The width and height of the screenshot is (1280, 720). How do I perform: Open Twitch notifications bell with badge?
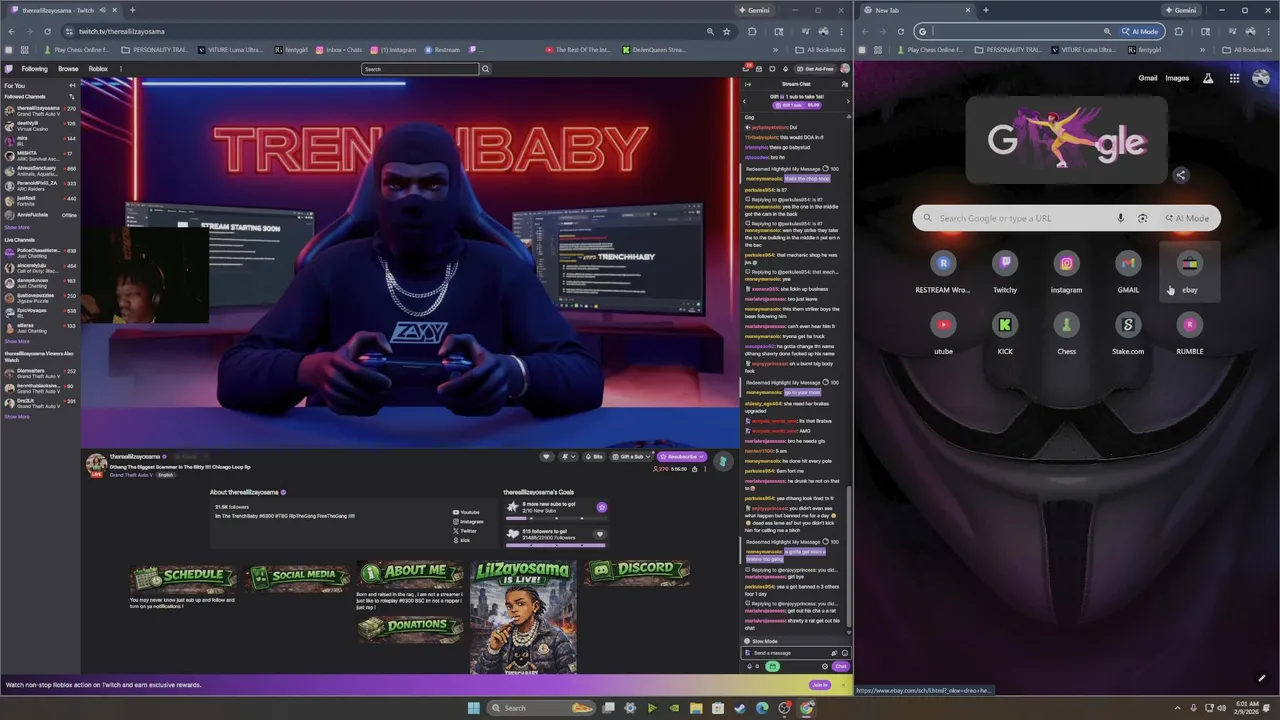pos(746,69)
